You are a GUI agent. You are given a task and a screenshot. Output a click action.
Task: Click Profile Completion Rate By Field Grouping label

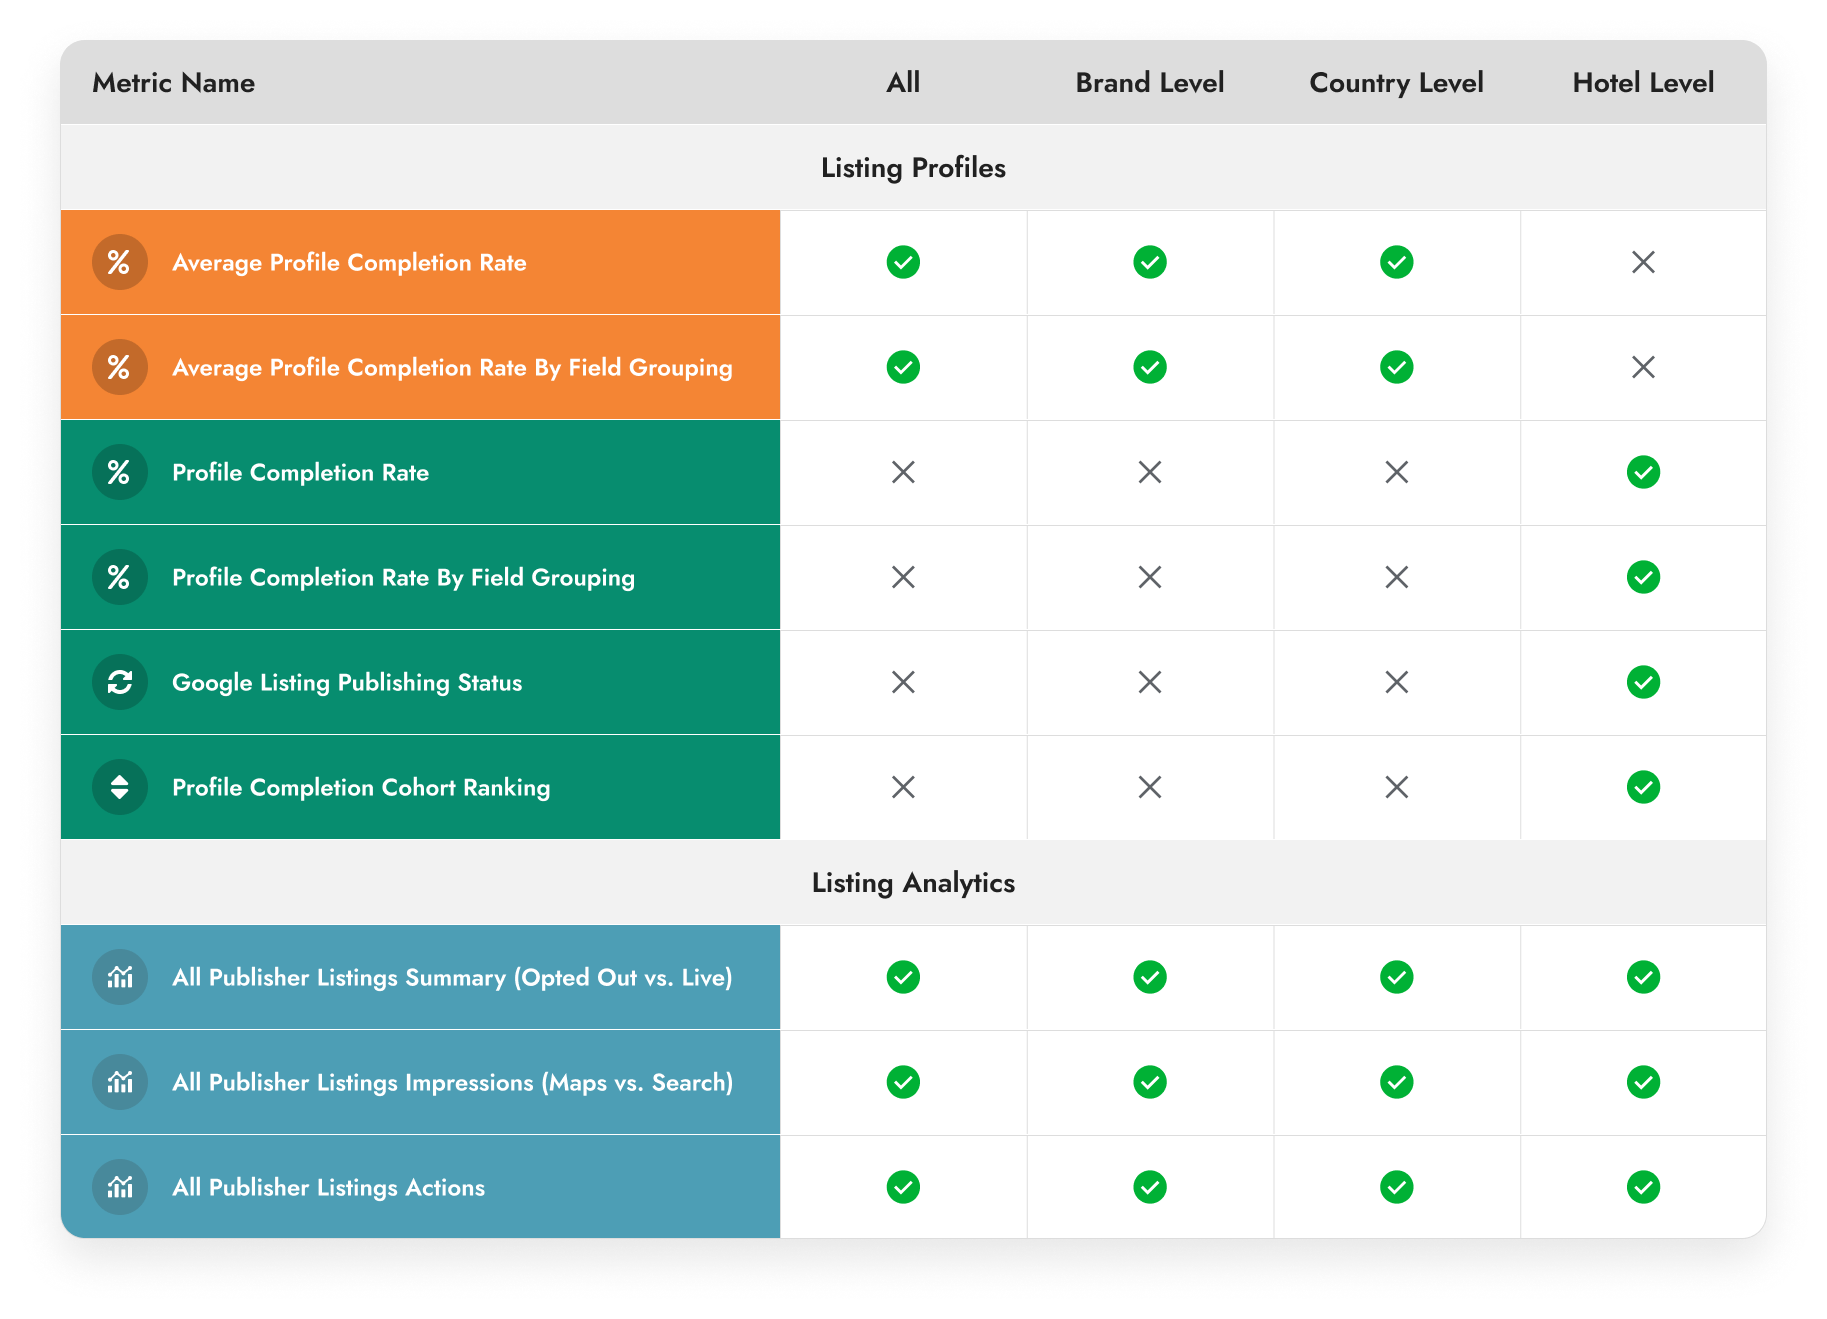click(x=403, y=578)
